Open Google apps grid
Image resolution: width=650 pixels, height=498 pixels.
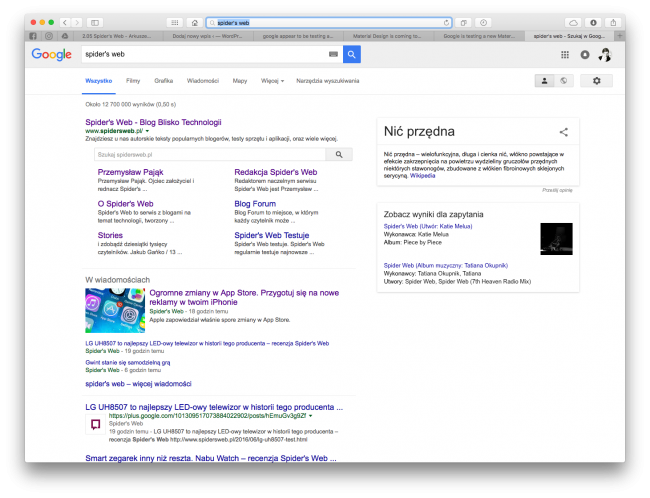[x=565, y=55]
